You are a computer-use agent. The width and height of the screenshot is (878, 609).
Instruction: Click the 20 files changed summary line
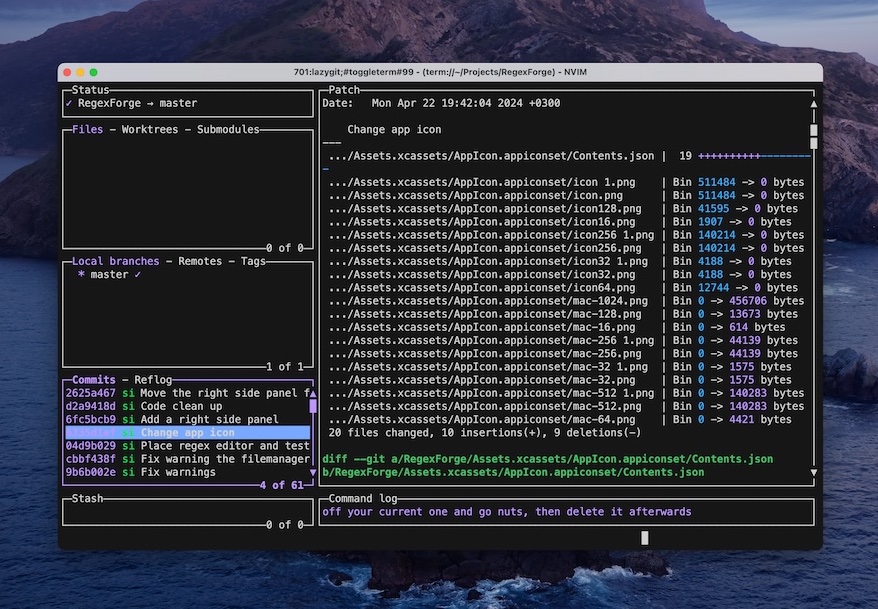point(485,433)
